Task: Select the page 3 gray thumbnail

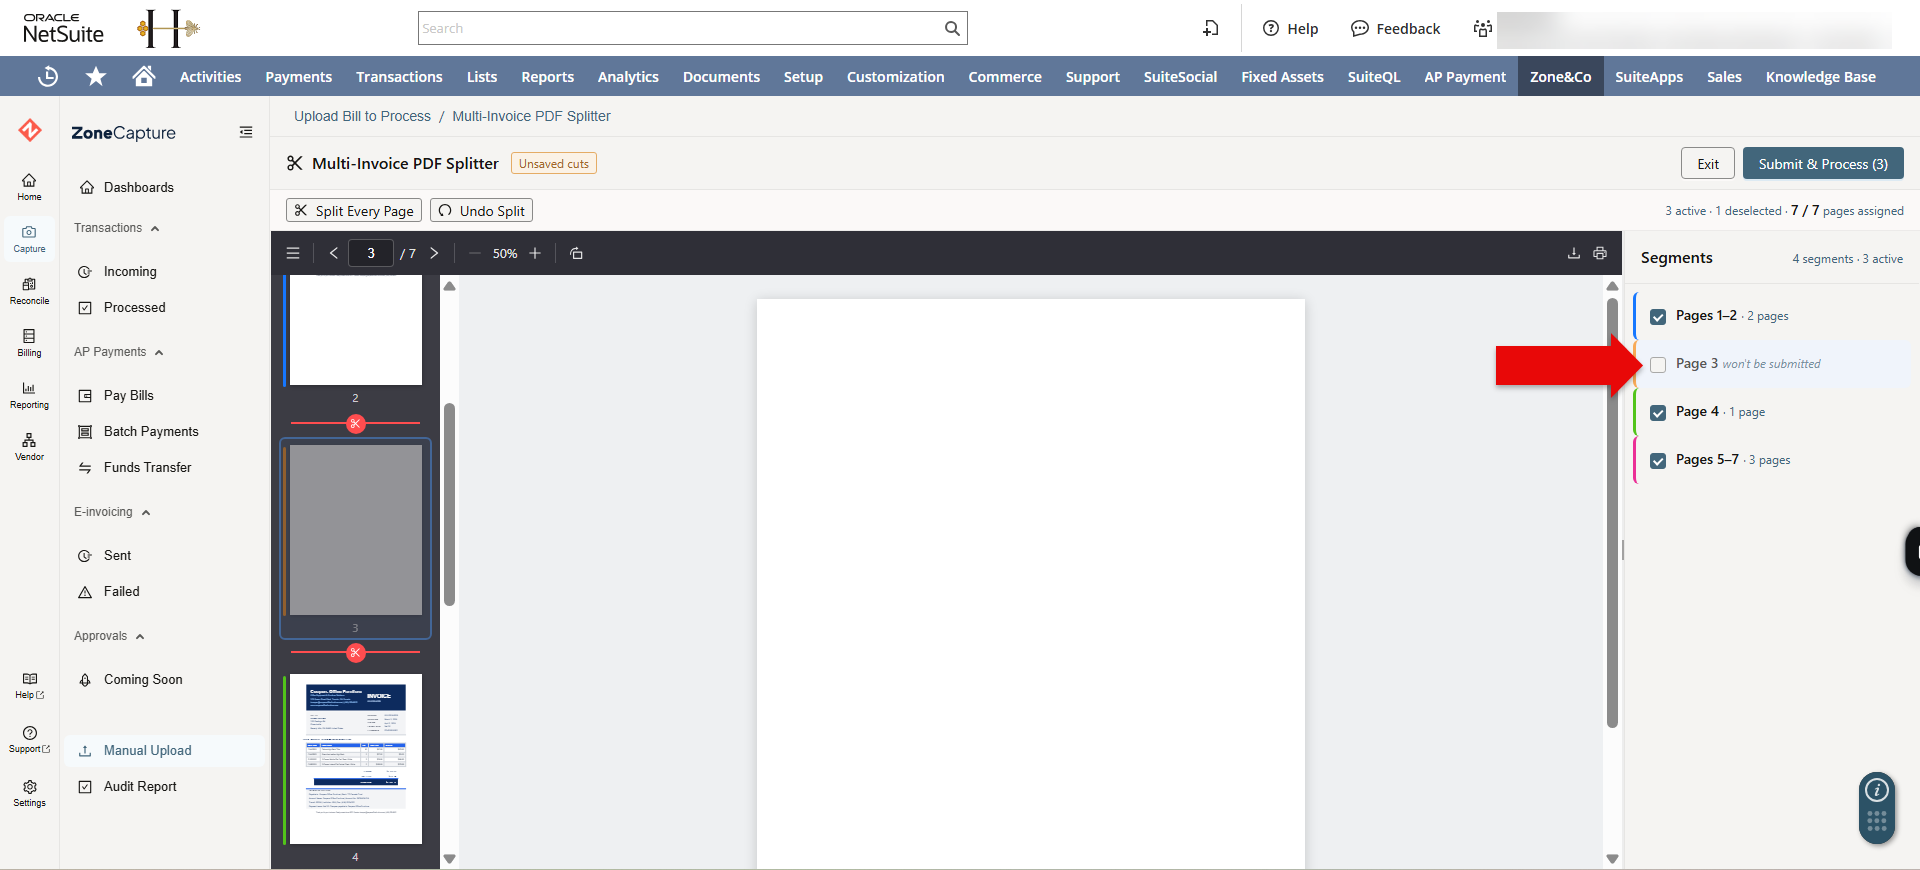Action: point(355,530)
